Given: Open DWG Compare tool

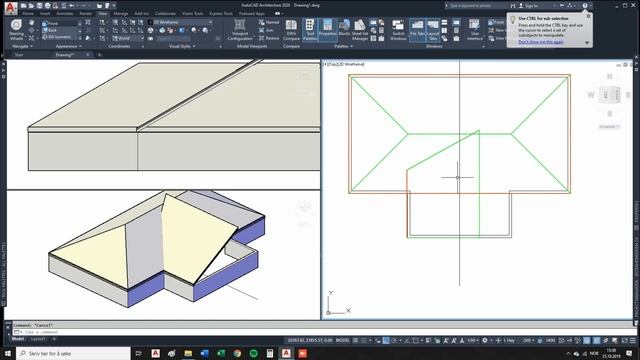Looking at the screenshot, I should (x=291, y=30).
